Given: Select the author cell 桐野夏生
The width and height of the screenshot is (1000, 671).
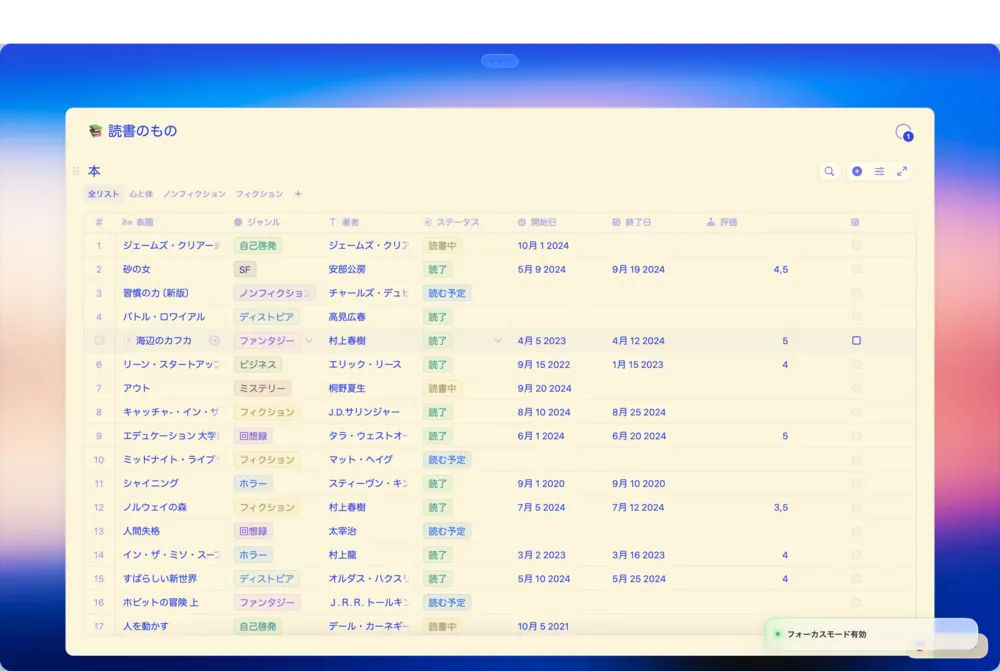Looking at the screenshot, I should point(347,388).
